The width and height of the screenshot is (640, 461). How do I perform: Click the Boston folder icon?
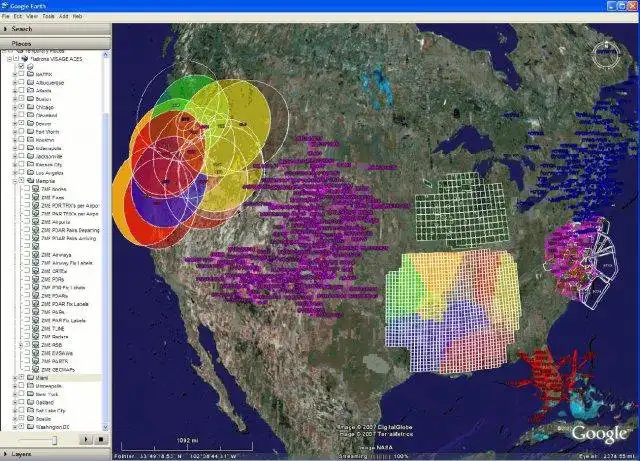[x=31, y=99]
